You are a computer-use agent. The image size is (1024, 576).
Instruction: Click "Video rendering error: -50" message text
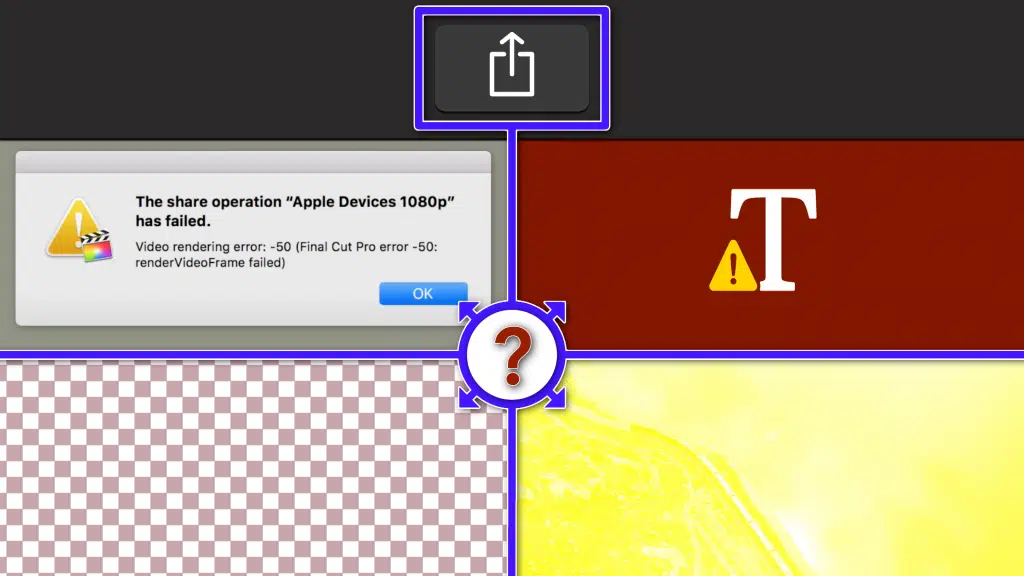[x=286, y=255]
